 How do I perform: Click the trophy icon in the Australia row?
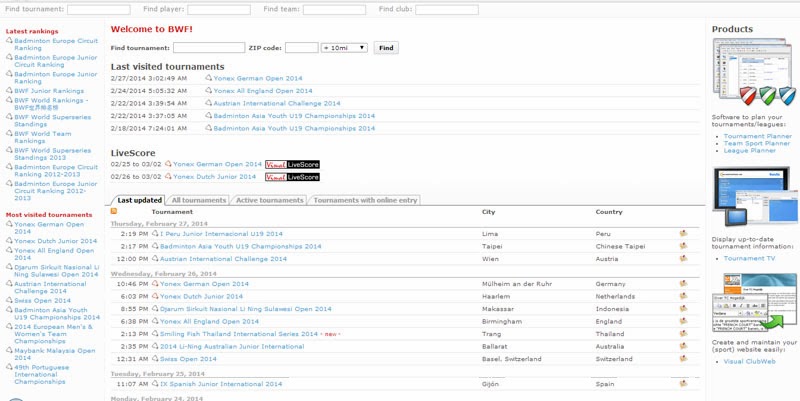683,346
